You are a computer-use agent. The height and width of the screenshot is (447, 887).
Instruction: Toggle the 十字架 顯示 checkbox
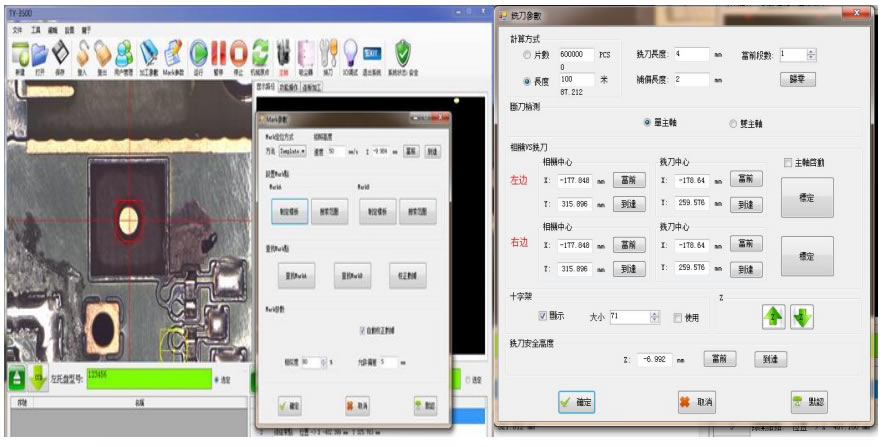(543, 317)
